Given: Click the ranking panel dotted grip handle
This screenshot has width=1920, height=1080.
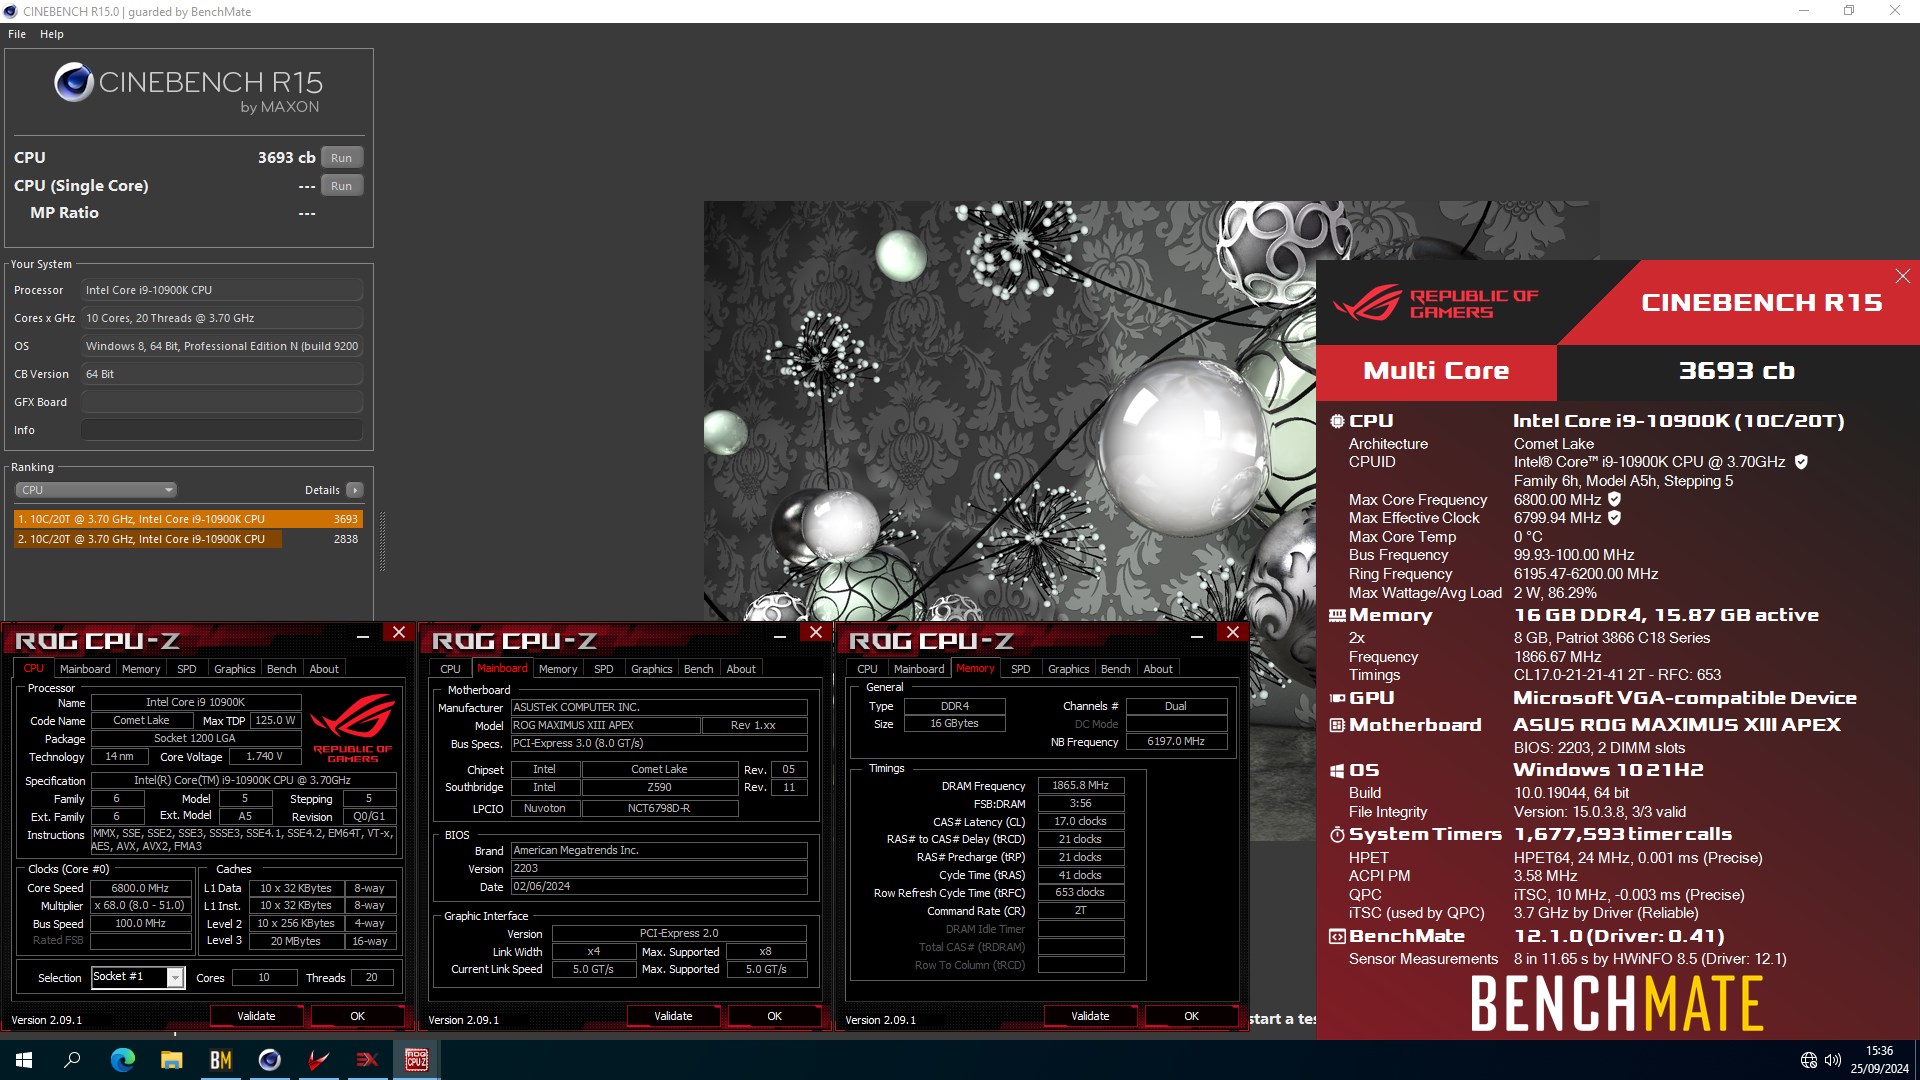Looking at the screenshot, I should [x=382, y=541].
